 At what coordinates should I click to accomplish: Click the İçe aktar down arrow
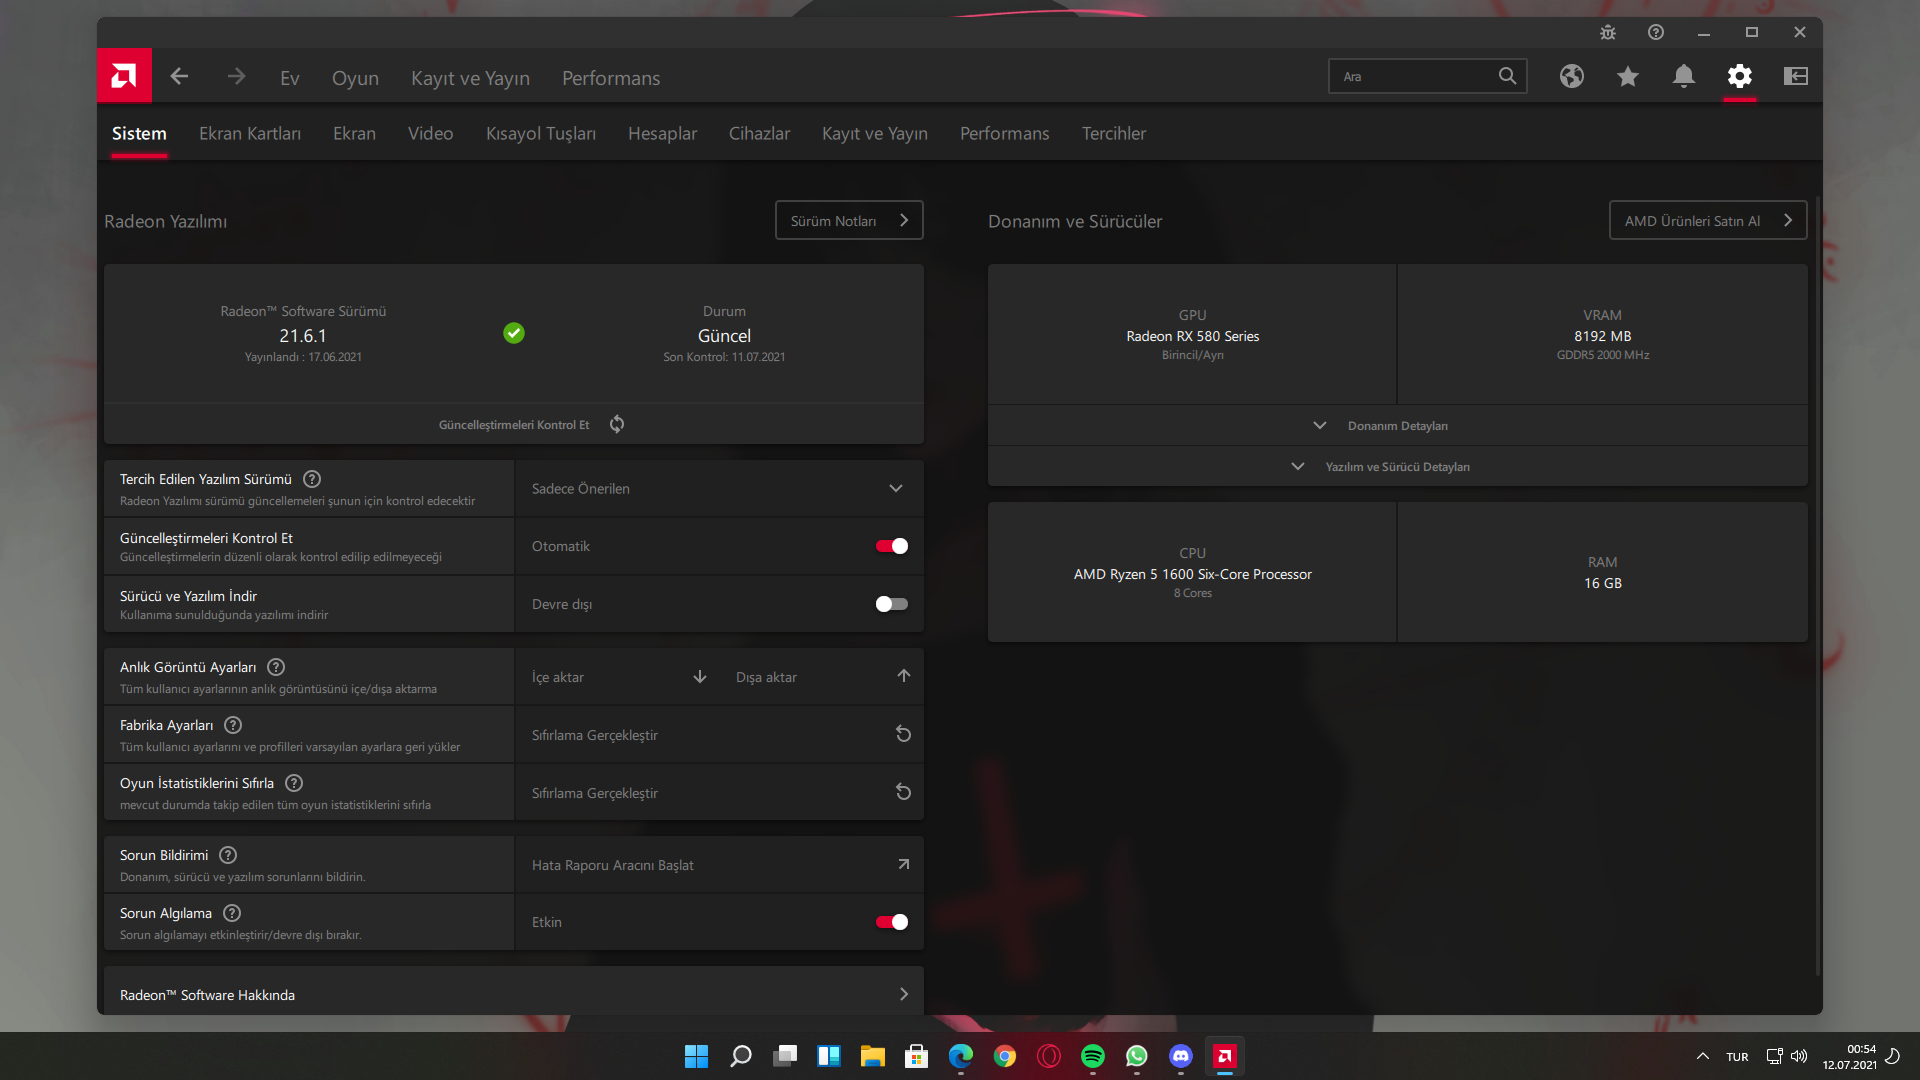pos(700,677)
